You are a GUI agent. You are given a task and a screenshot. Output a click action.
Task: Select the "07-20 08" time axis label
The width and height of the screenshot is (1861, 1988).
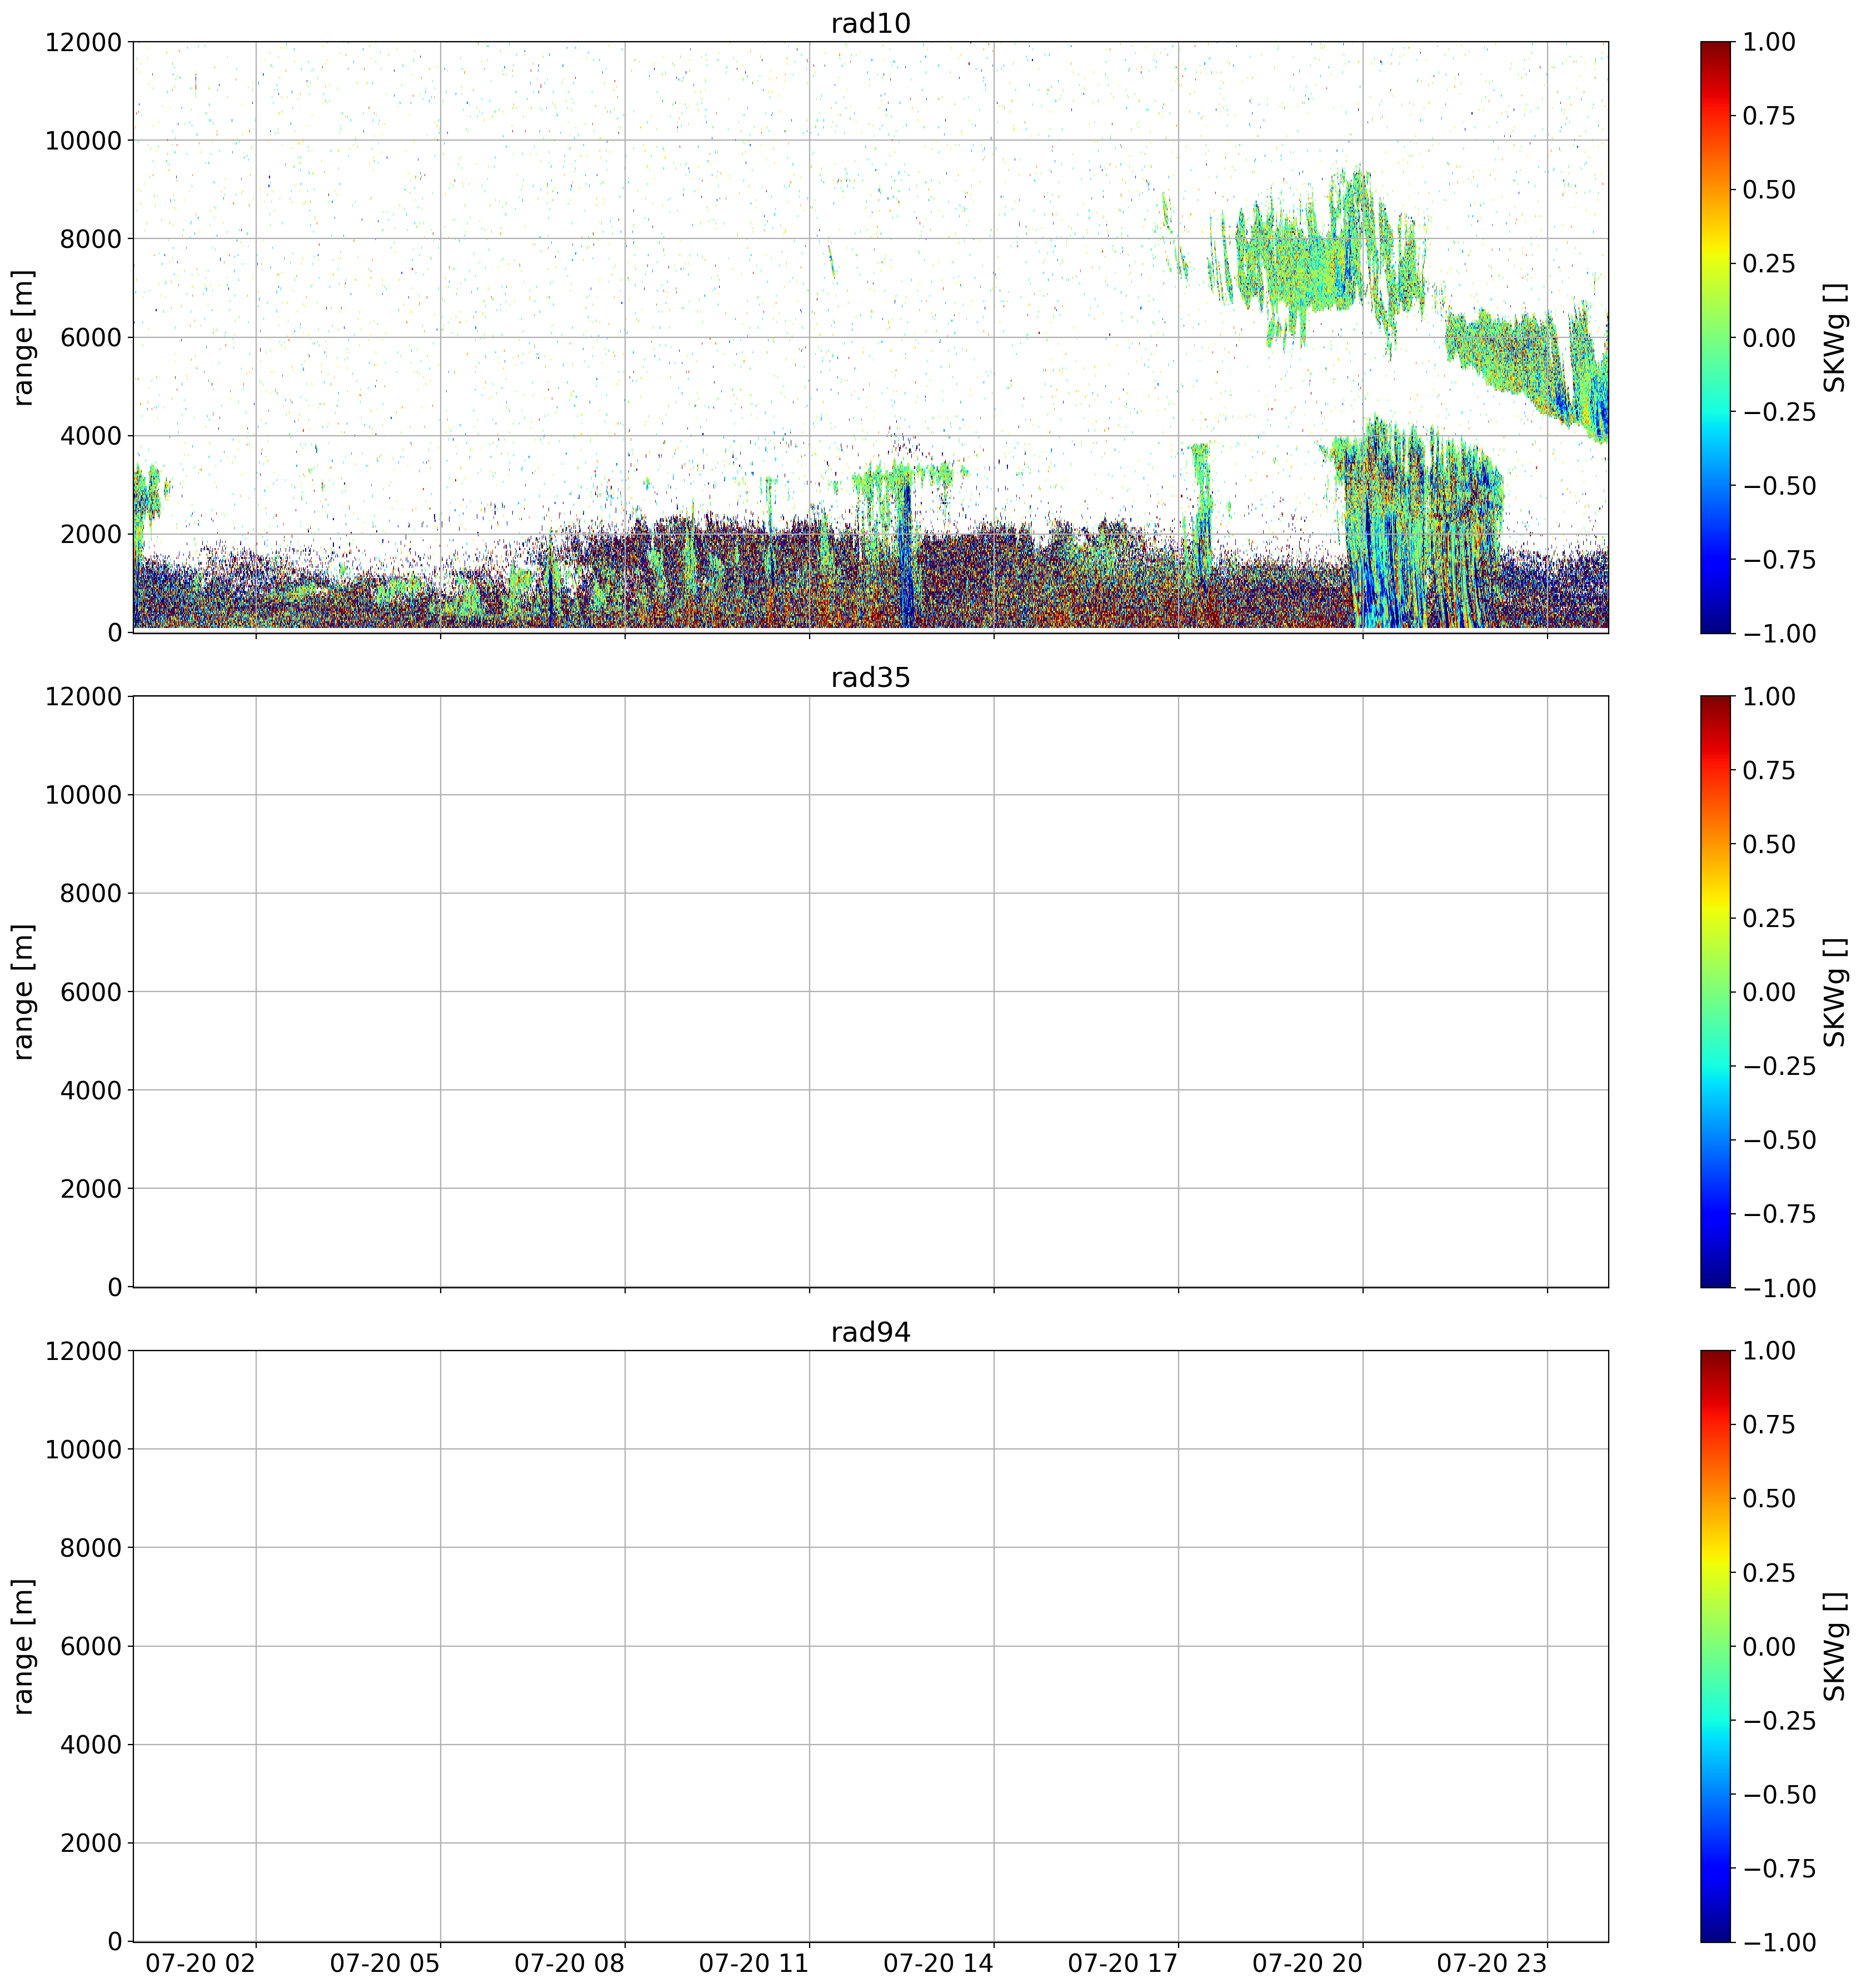click(x=569, y=1963)
